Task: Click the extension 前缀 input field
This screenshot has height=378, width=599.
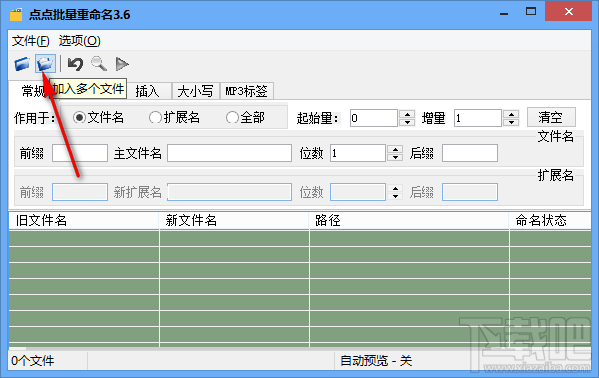Action: tap(79, 192)
